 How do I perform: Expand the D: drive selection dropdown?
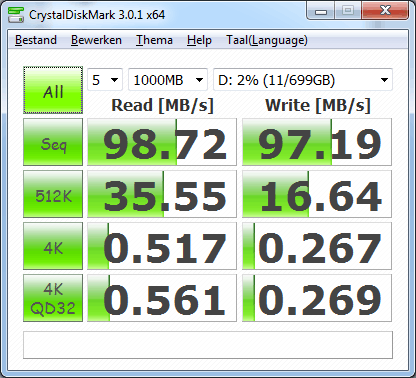tap(303, 80)
